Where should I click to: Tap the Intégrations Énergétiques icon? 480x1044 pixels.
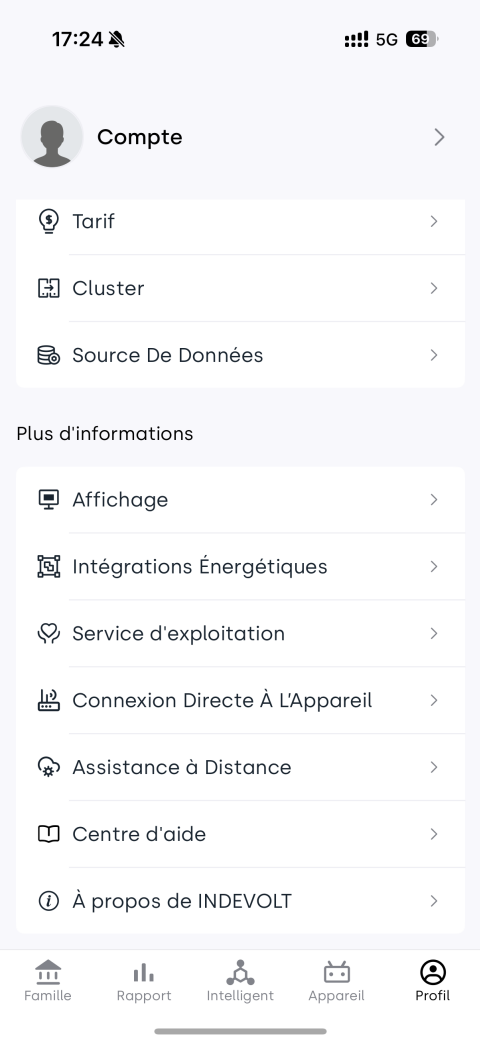[x=48, y=567]
